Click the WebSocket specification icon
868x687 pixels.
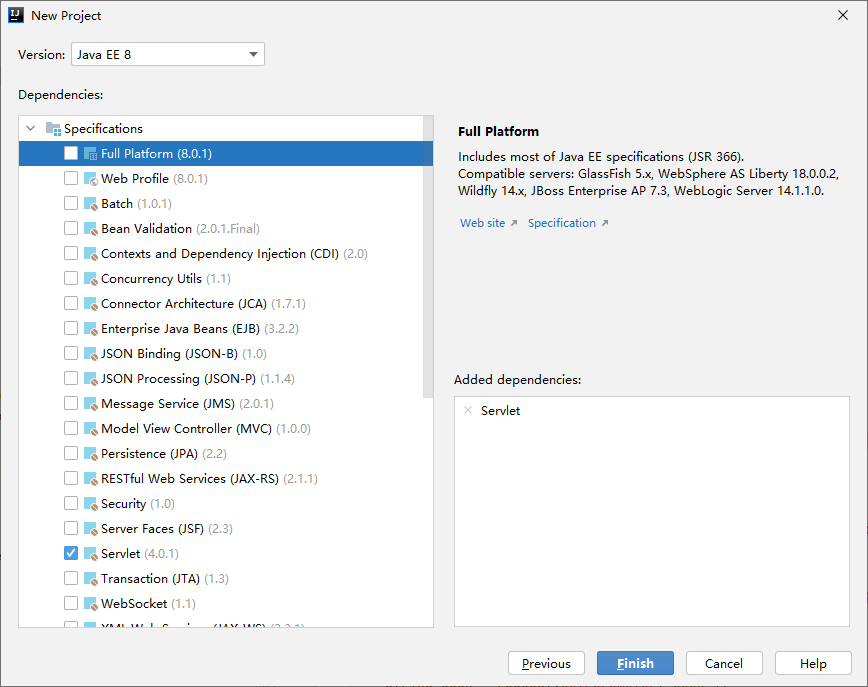(x=91, y=603)
